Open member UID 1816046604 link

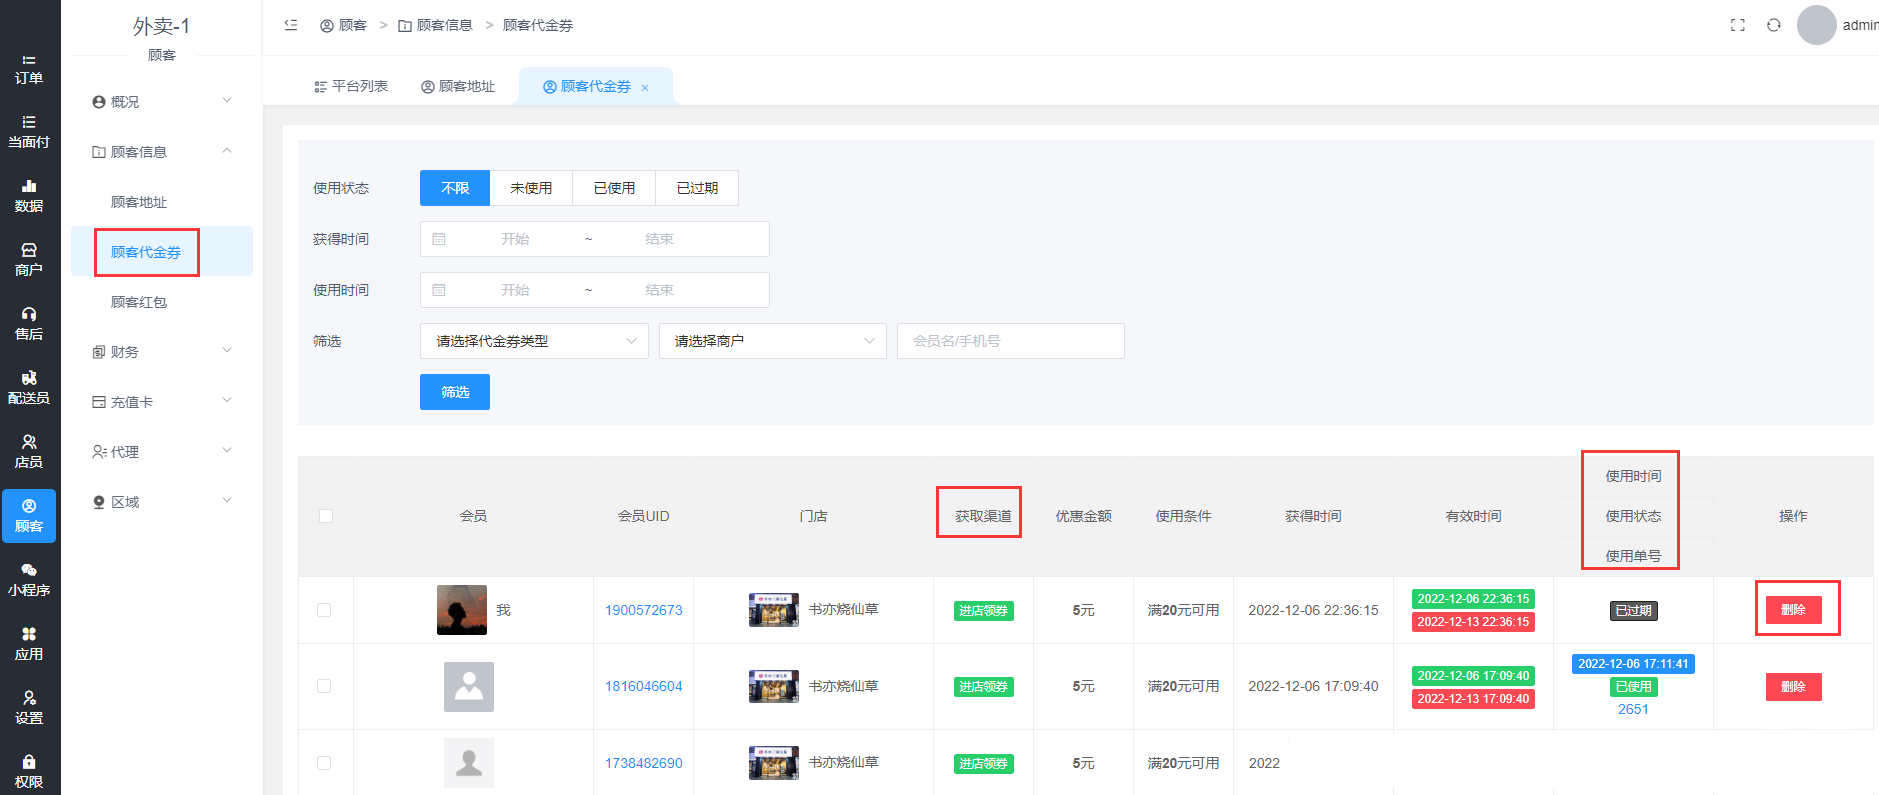(x=644, y=686)
